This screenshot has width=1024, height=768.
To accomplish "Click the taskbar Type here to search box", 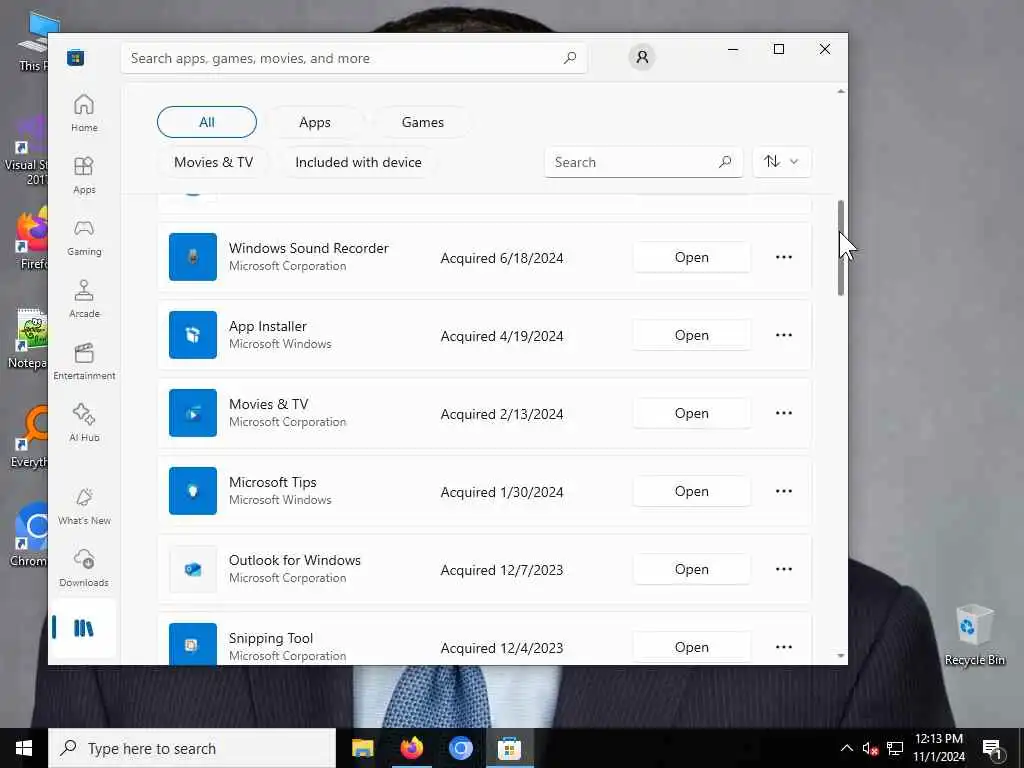I will pos(192,748).
